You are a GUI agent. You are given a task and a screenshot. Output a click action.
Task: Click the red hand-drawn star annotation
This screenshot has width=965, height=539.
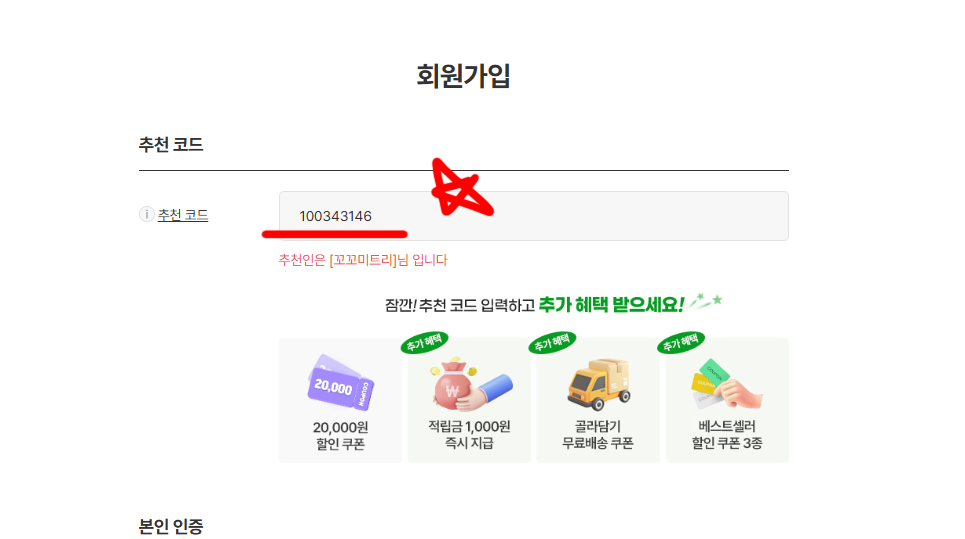pyautogui.click(x=462, y=188)
